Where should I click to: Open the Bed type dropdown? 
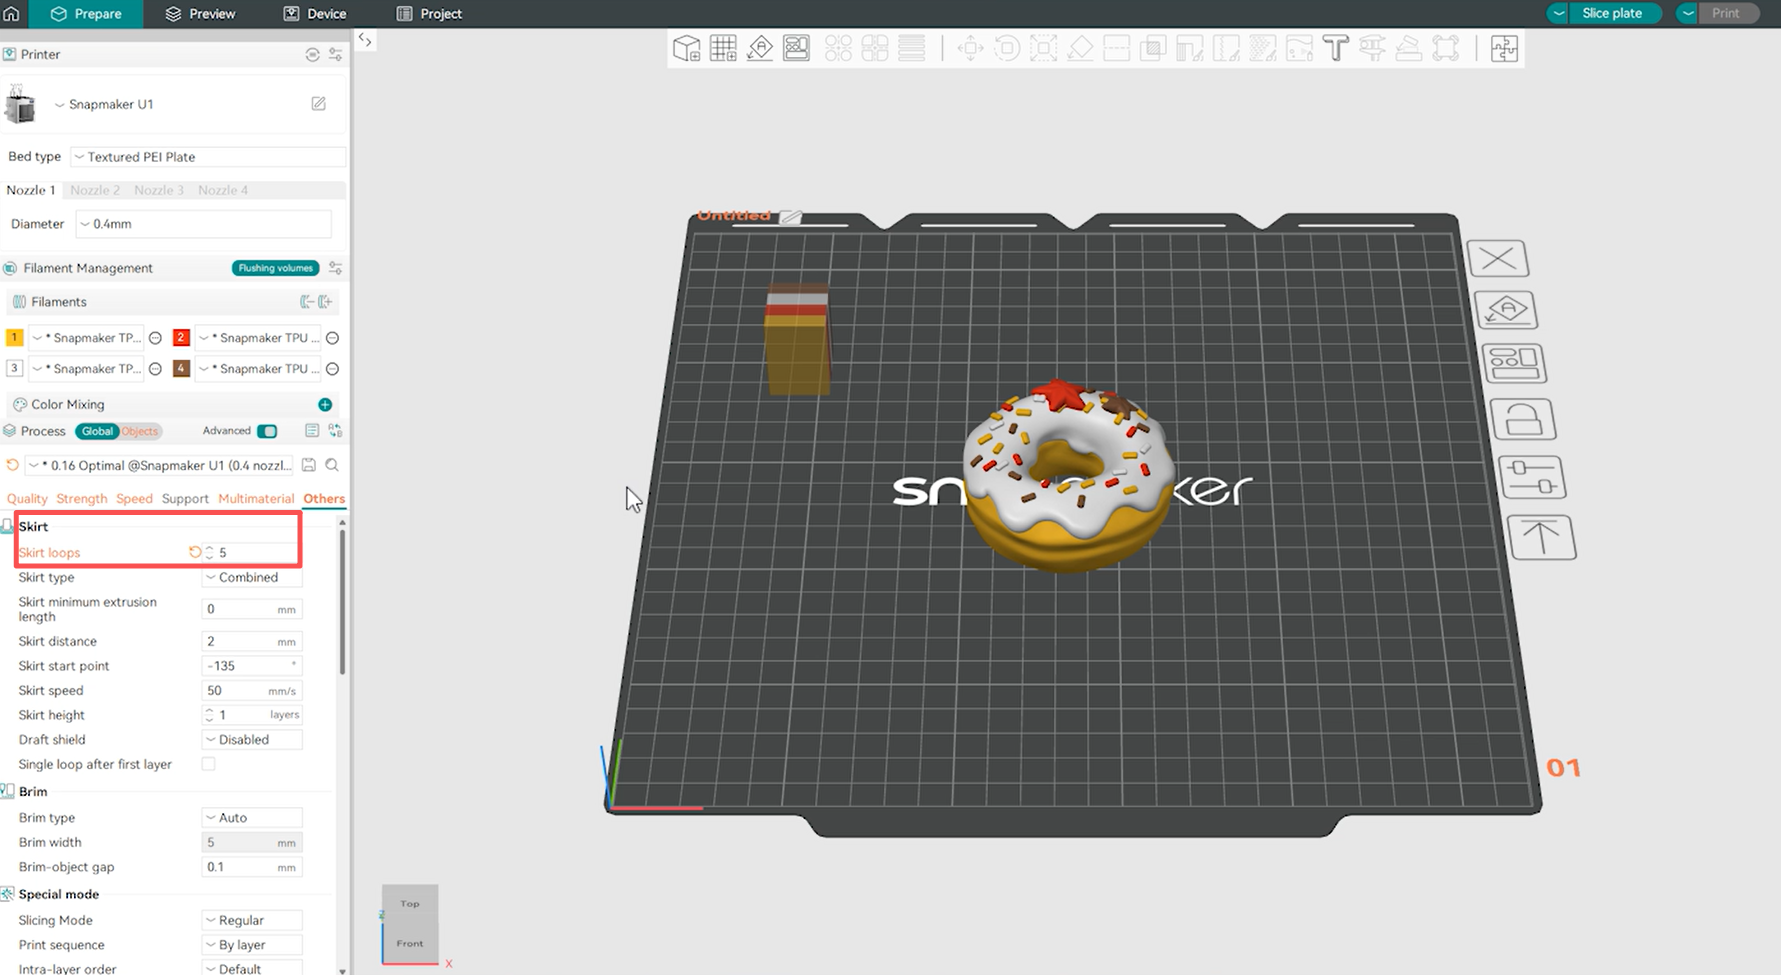(208, 157)
